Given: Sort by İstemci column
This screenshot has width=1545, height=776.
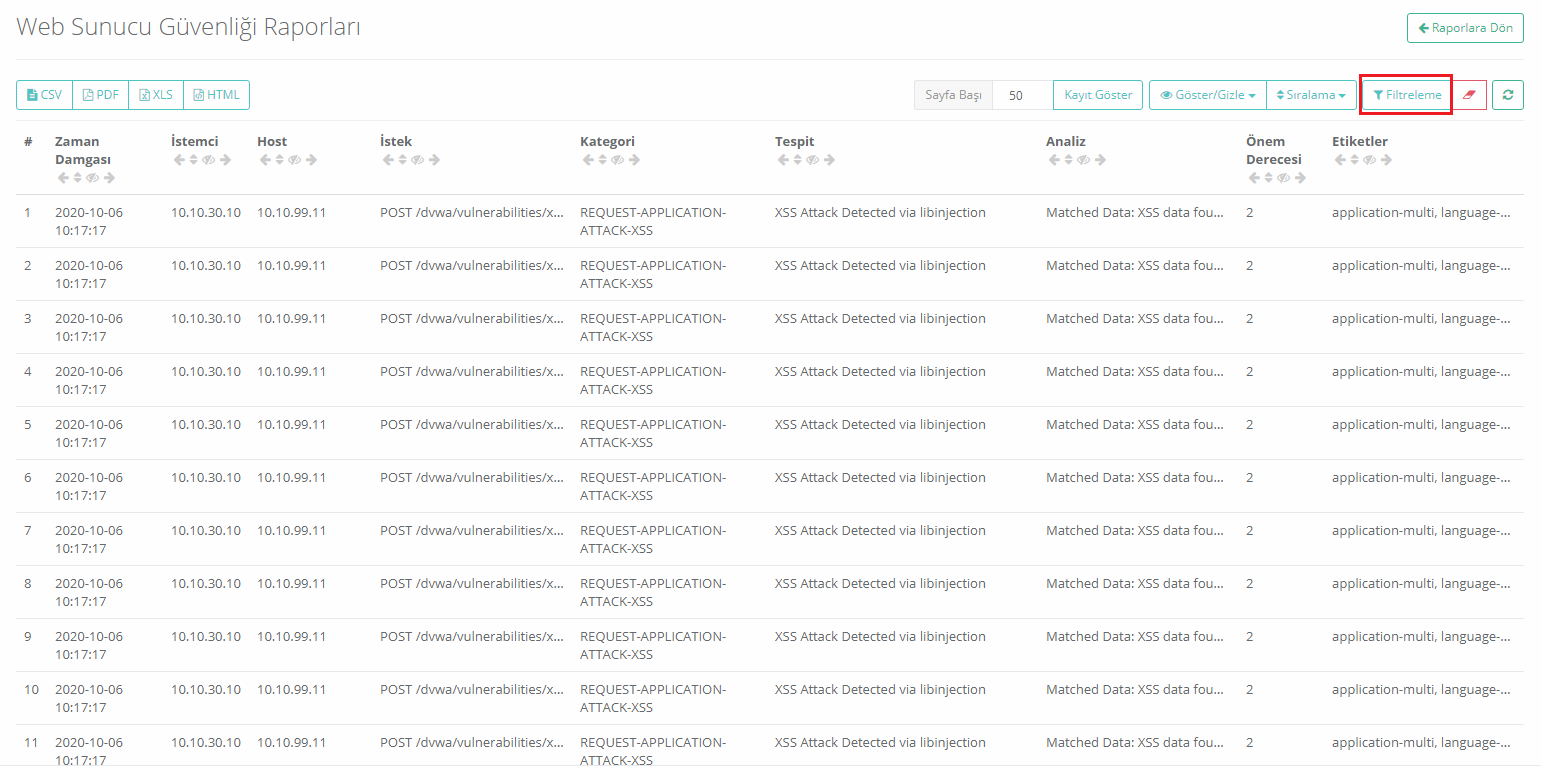Looking at the screenshot, I should (x=193, y=160).
